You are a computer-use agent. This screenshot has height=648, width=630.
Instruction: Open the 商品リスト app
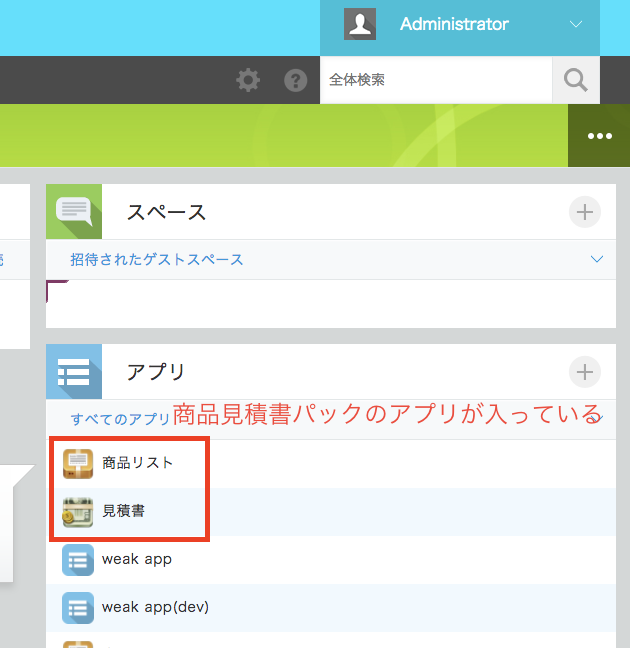click(137, 463)
